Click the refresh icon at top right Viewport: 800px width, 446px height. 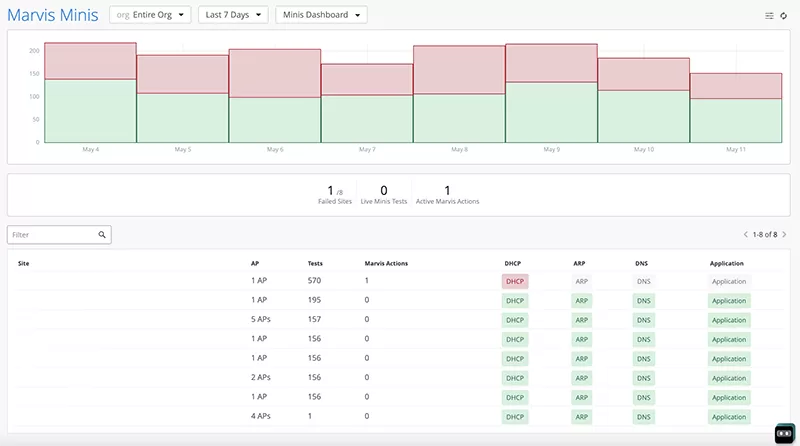tap(784, 16)
